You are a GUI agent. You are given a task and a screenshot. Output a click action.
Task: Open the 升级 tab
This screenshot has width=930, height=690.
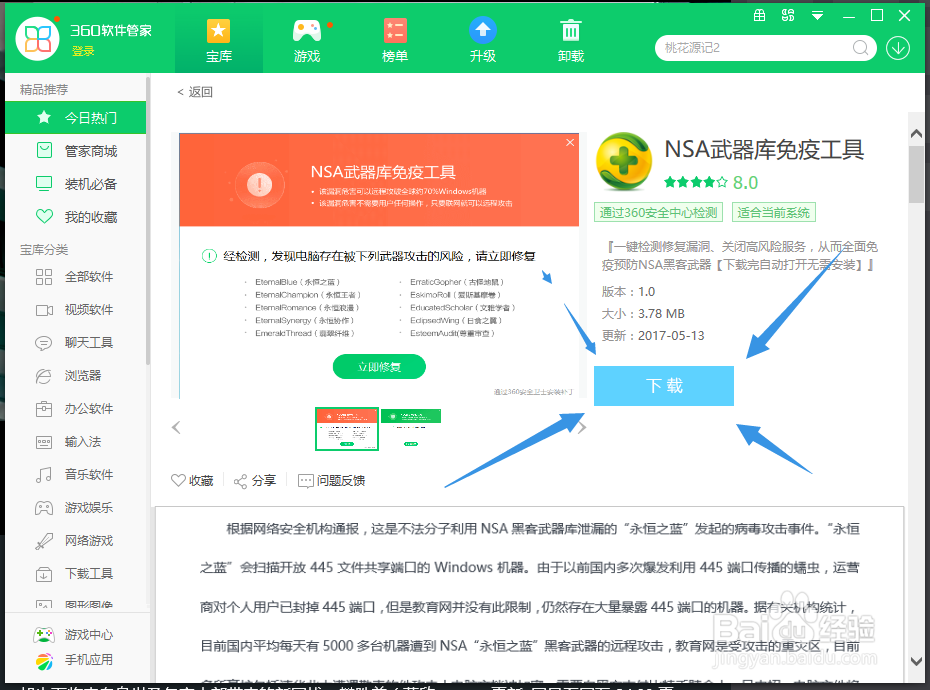[483, 41]
